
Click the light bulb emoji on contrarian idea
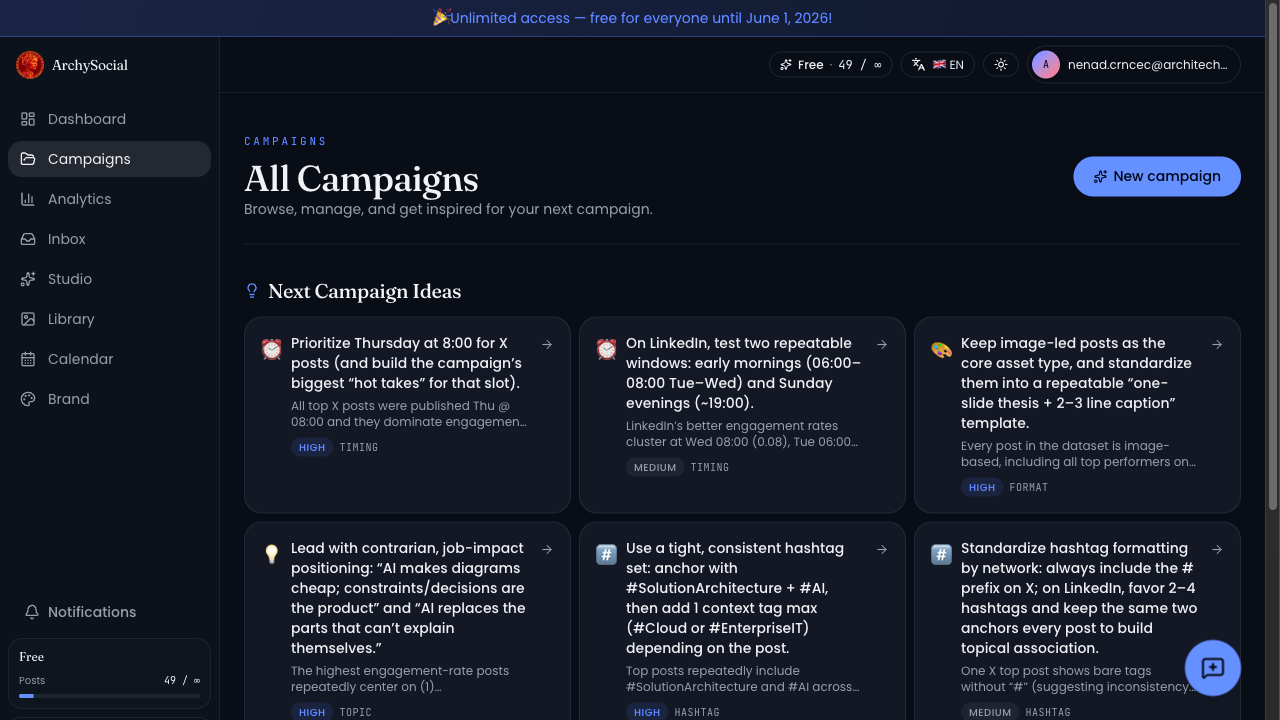[272, 554]
